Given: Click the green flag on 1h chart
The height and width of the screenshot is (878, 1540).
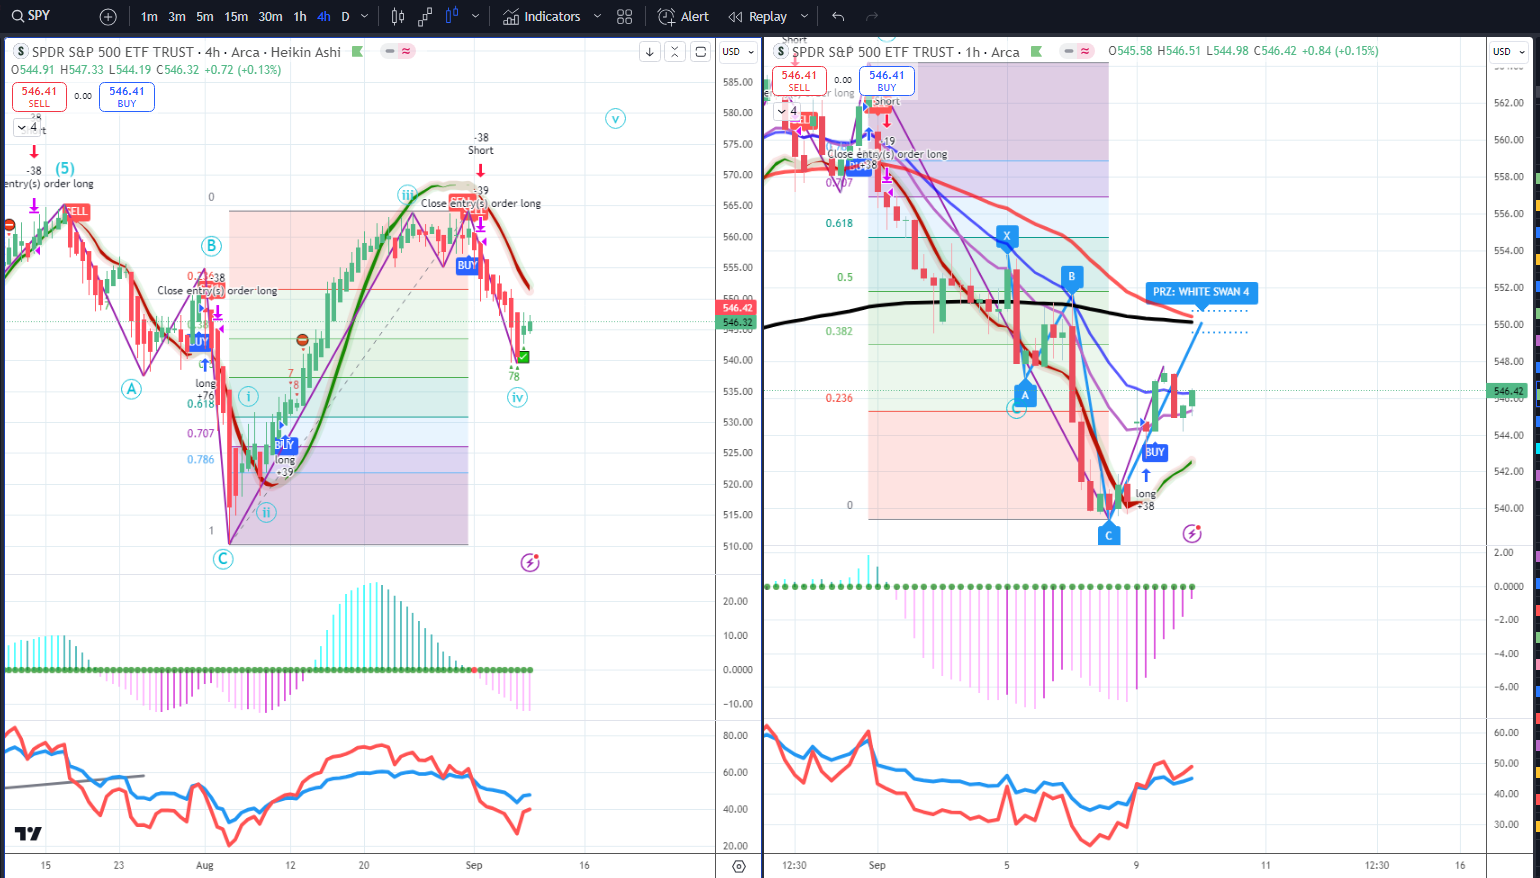Looking at the screenshot, I should click(x=1036, y=51).
